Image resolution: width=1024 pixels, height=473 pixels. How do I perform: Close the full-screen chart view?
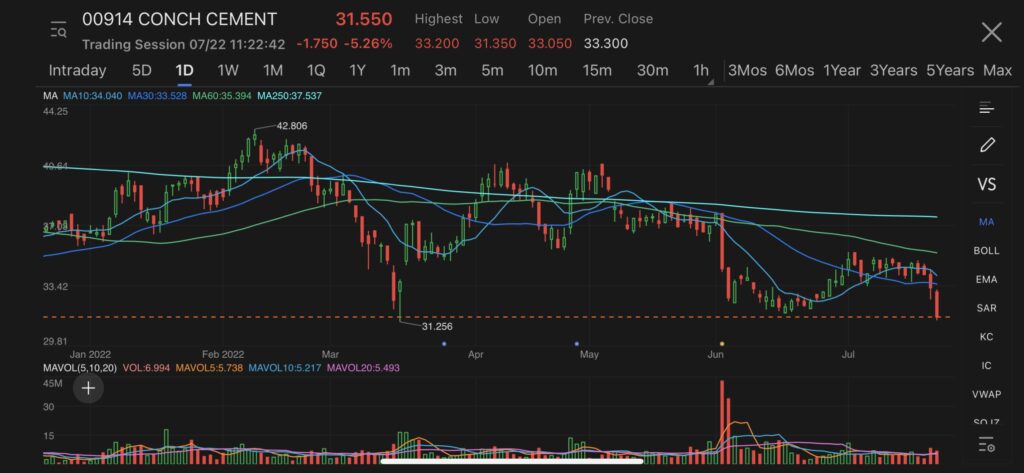pyautogui.click(x=991, y=32)
